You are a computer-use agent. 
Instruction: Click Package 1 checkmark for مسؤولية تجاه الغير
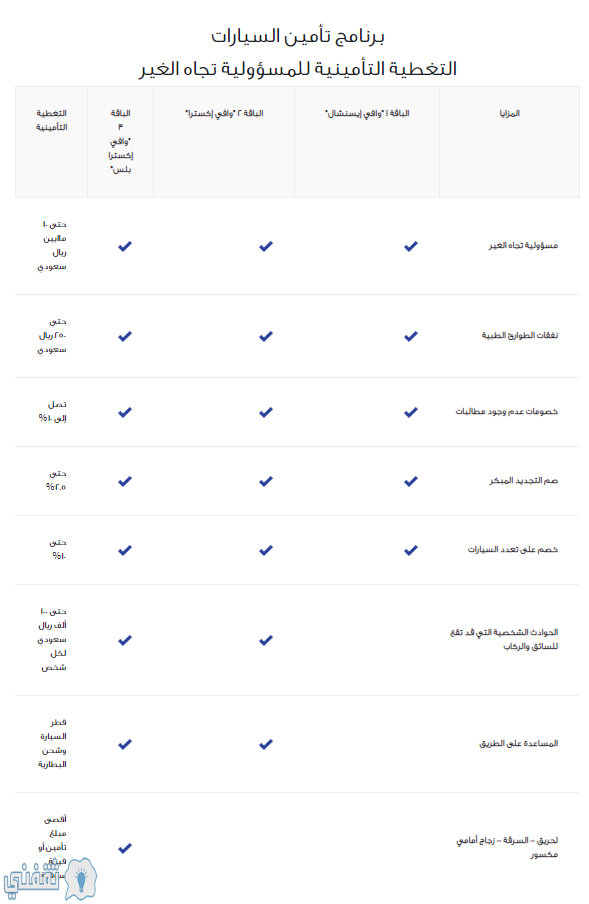[x=410, y=246]
